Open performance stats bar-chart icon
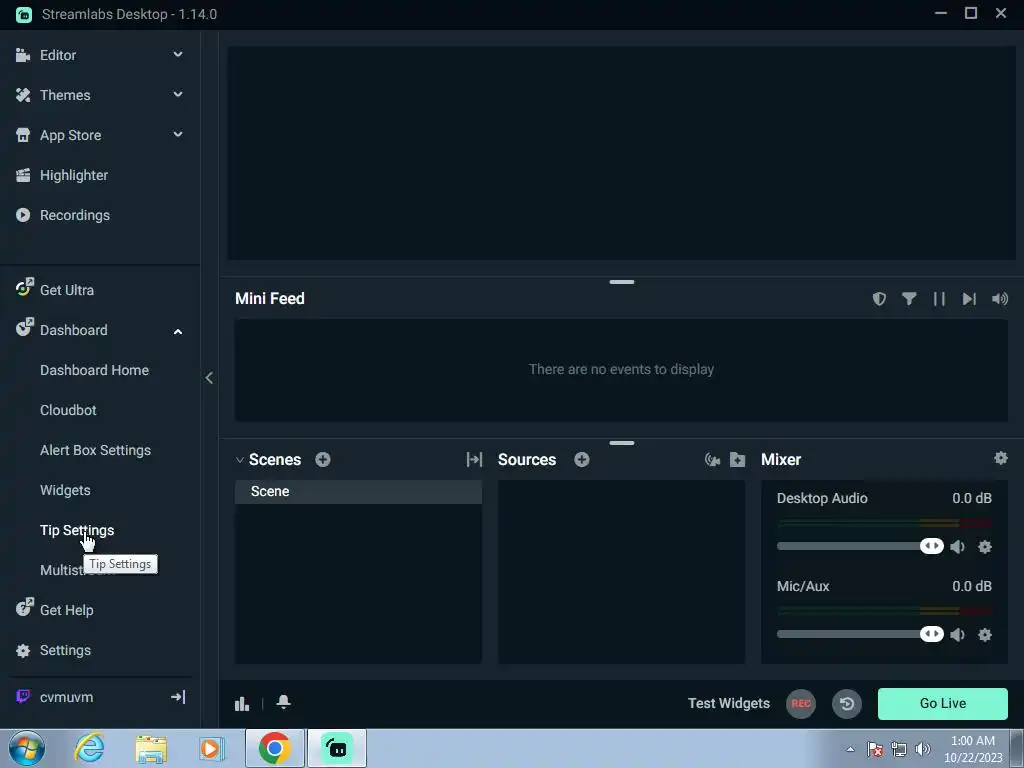This screenshot has width=1024, height=768. [242, 704]
